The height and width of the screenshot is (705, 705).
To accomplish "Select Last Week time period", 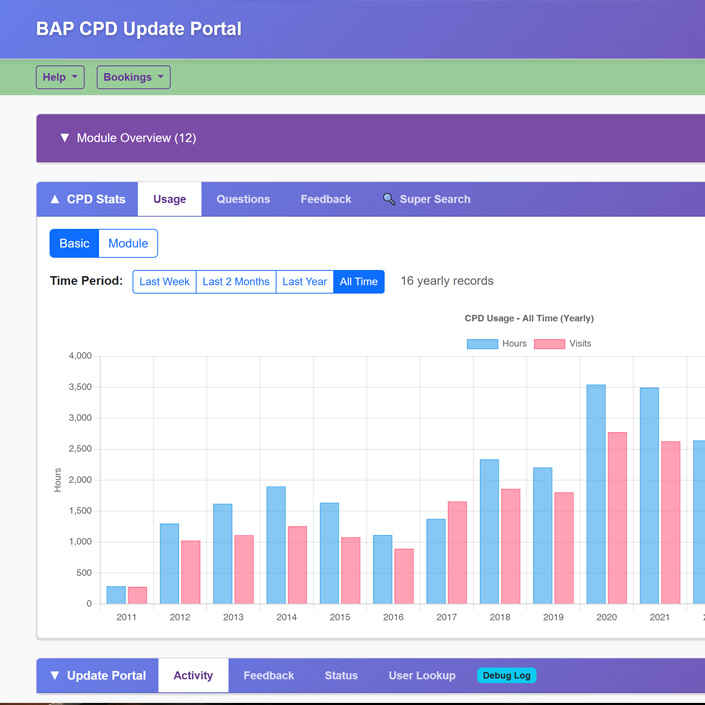I will coord(164,282).
